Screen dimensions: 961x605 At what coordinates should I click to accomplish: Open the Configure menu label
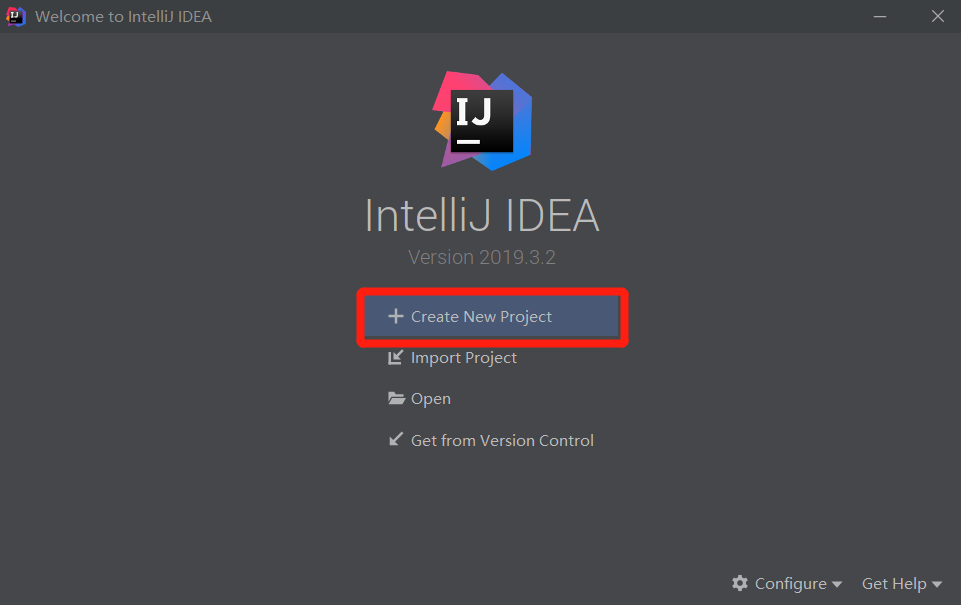pyautogui.click(x=790, y=583)
